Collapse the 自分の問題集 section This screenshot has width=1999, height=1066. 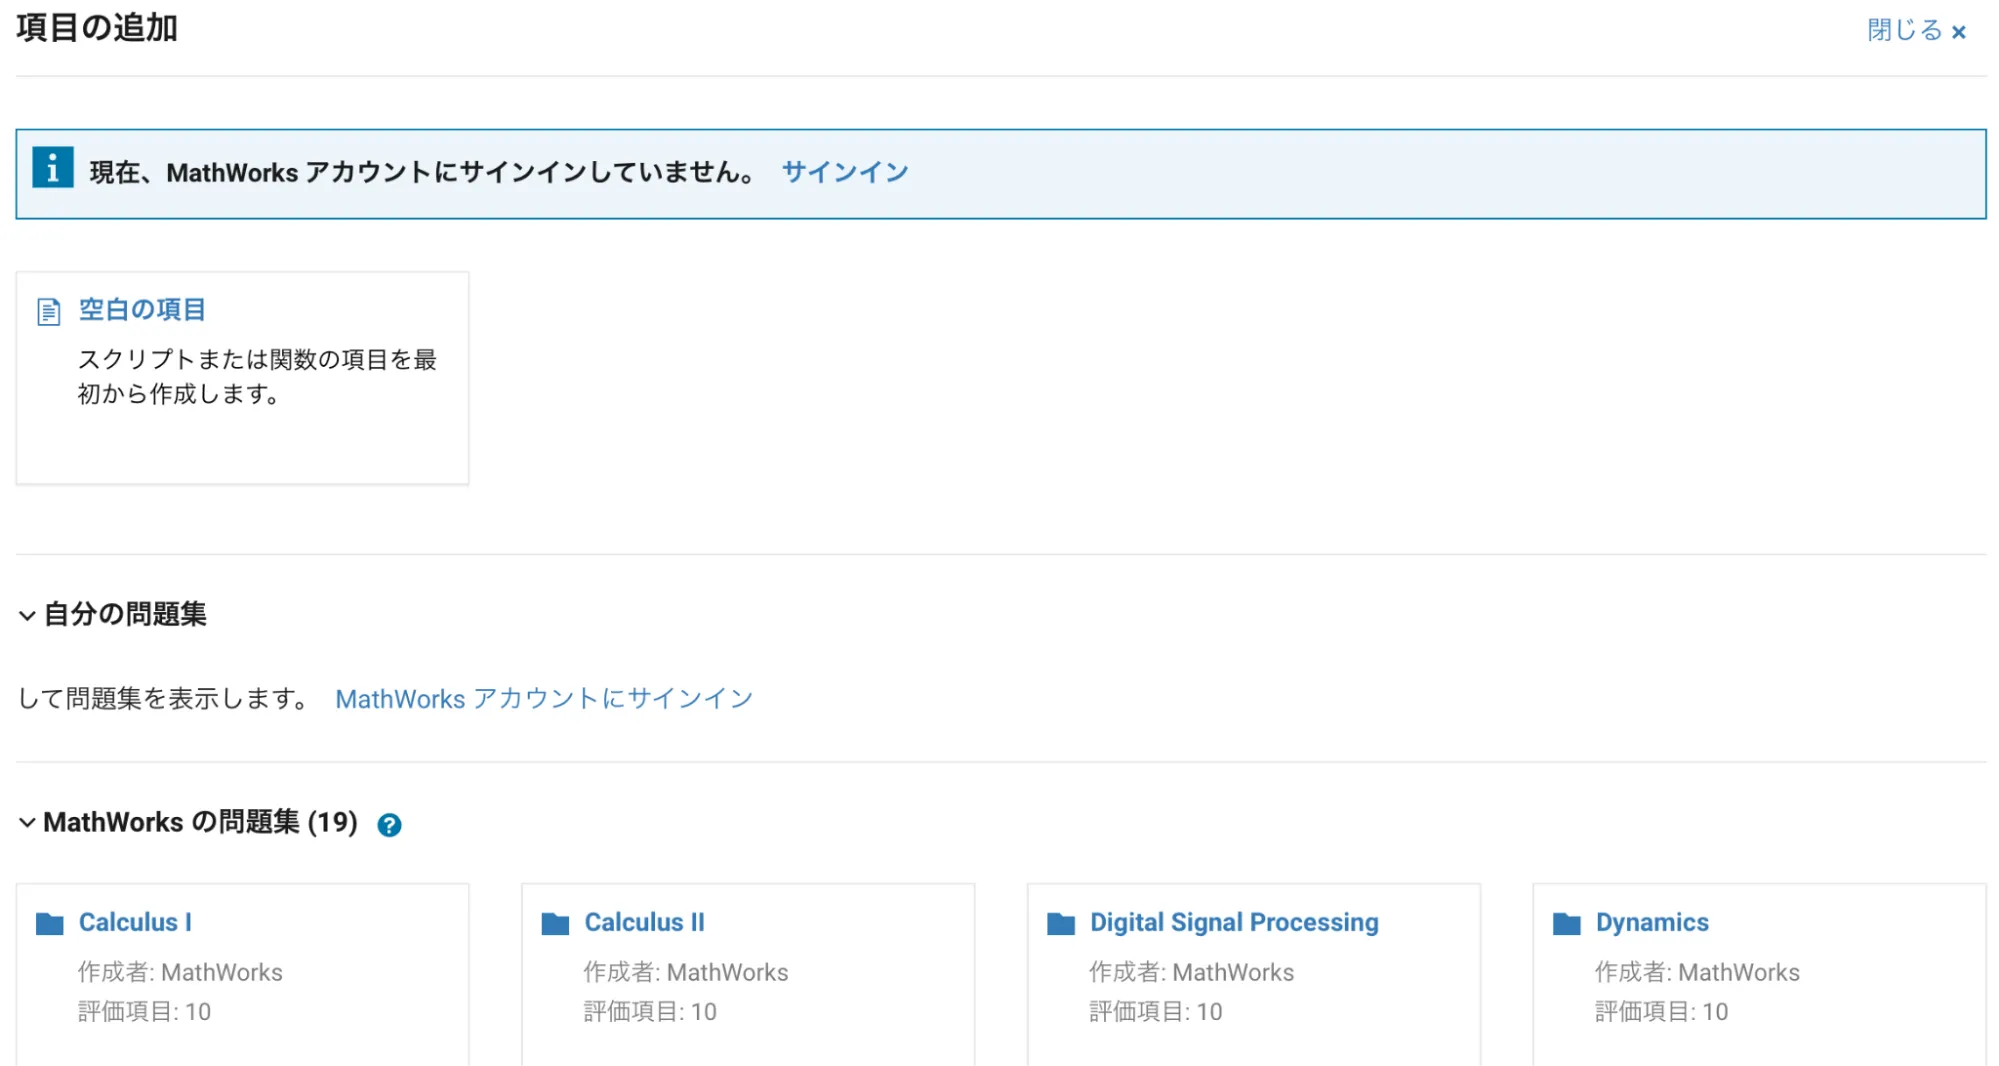[27, 615]
